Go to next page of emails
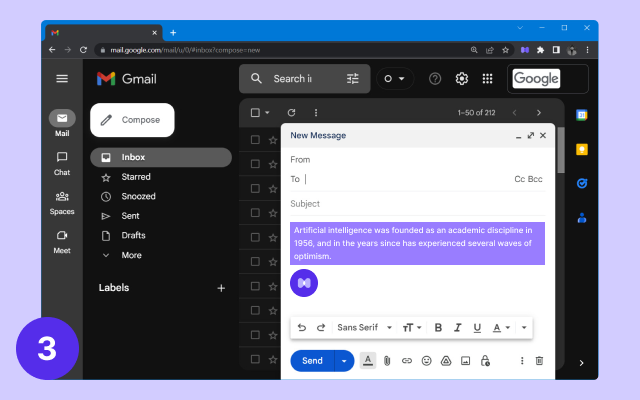 pos(539,113)
